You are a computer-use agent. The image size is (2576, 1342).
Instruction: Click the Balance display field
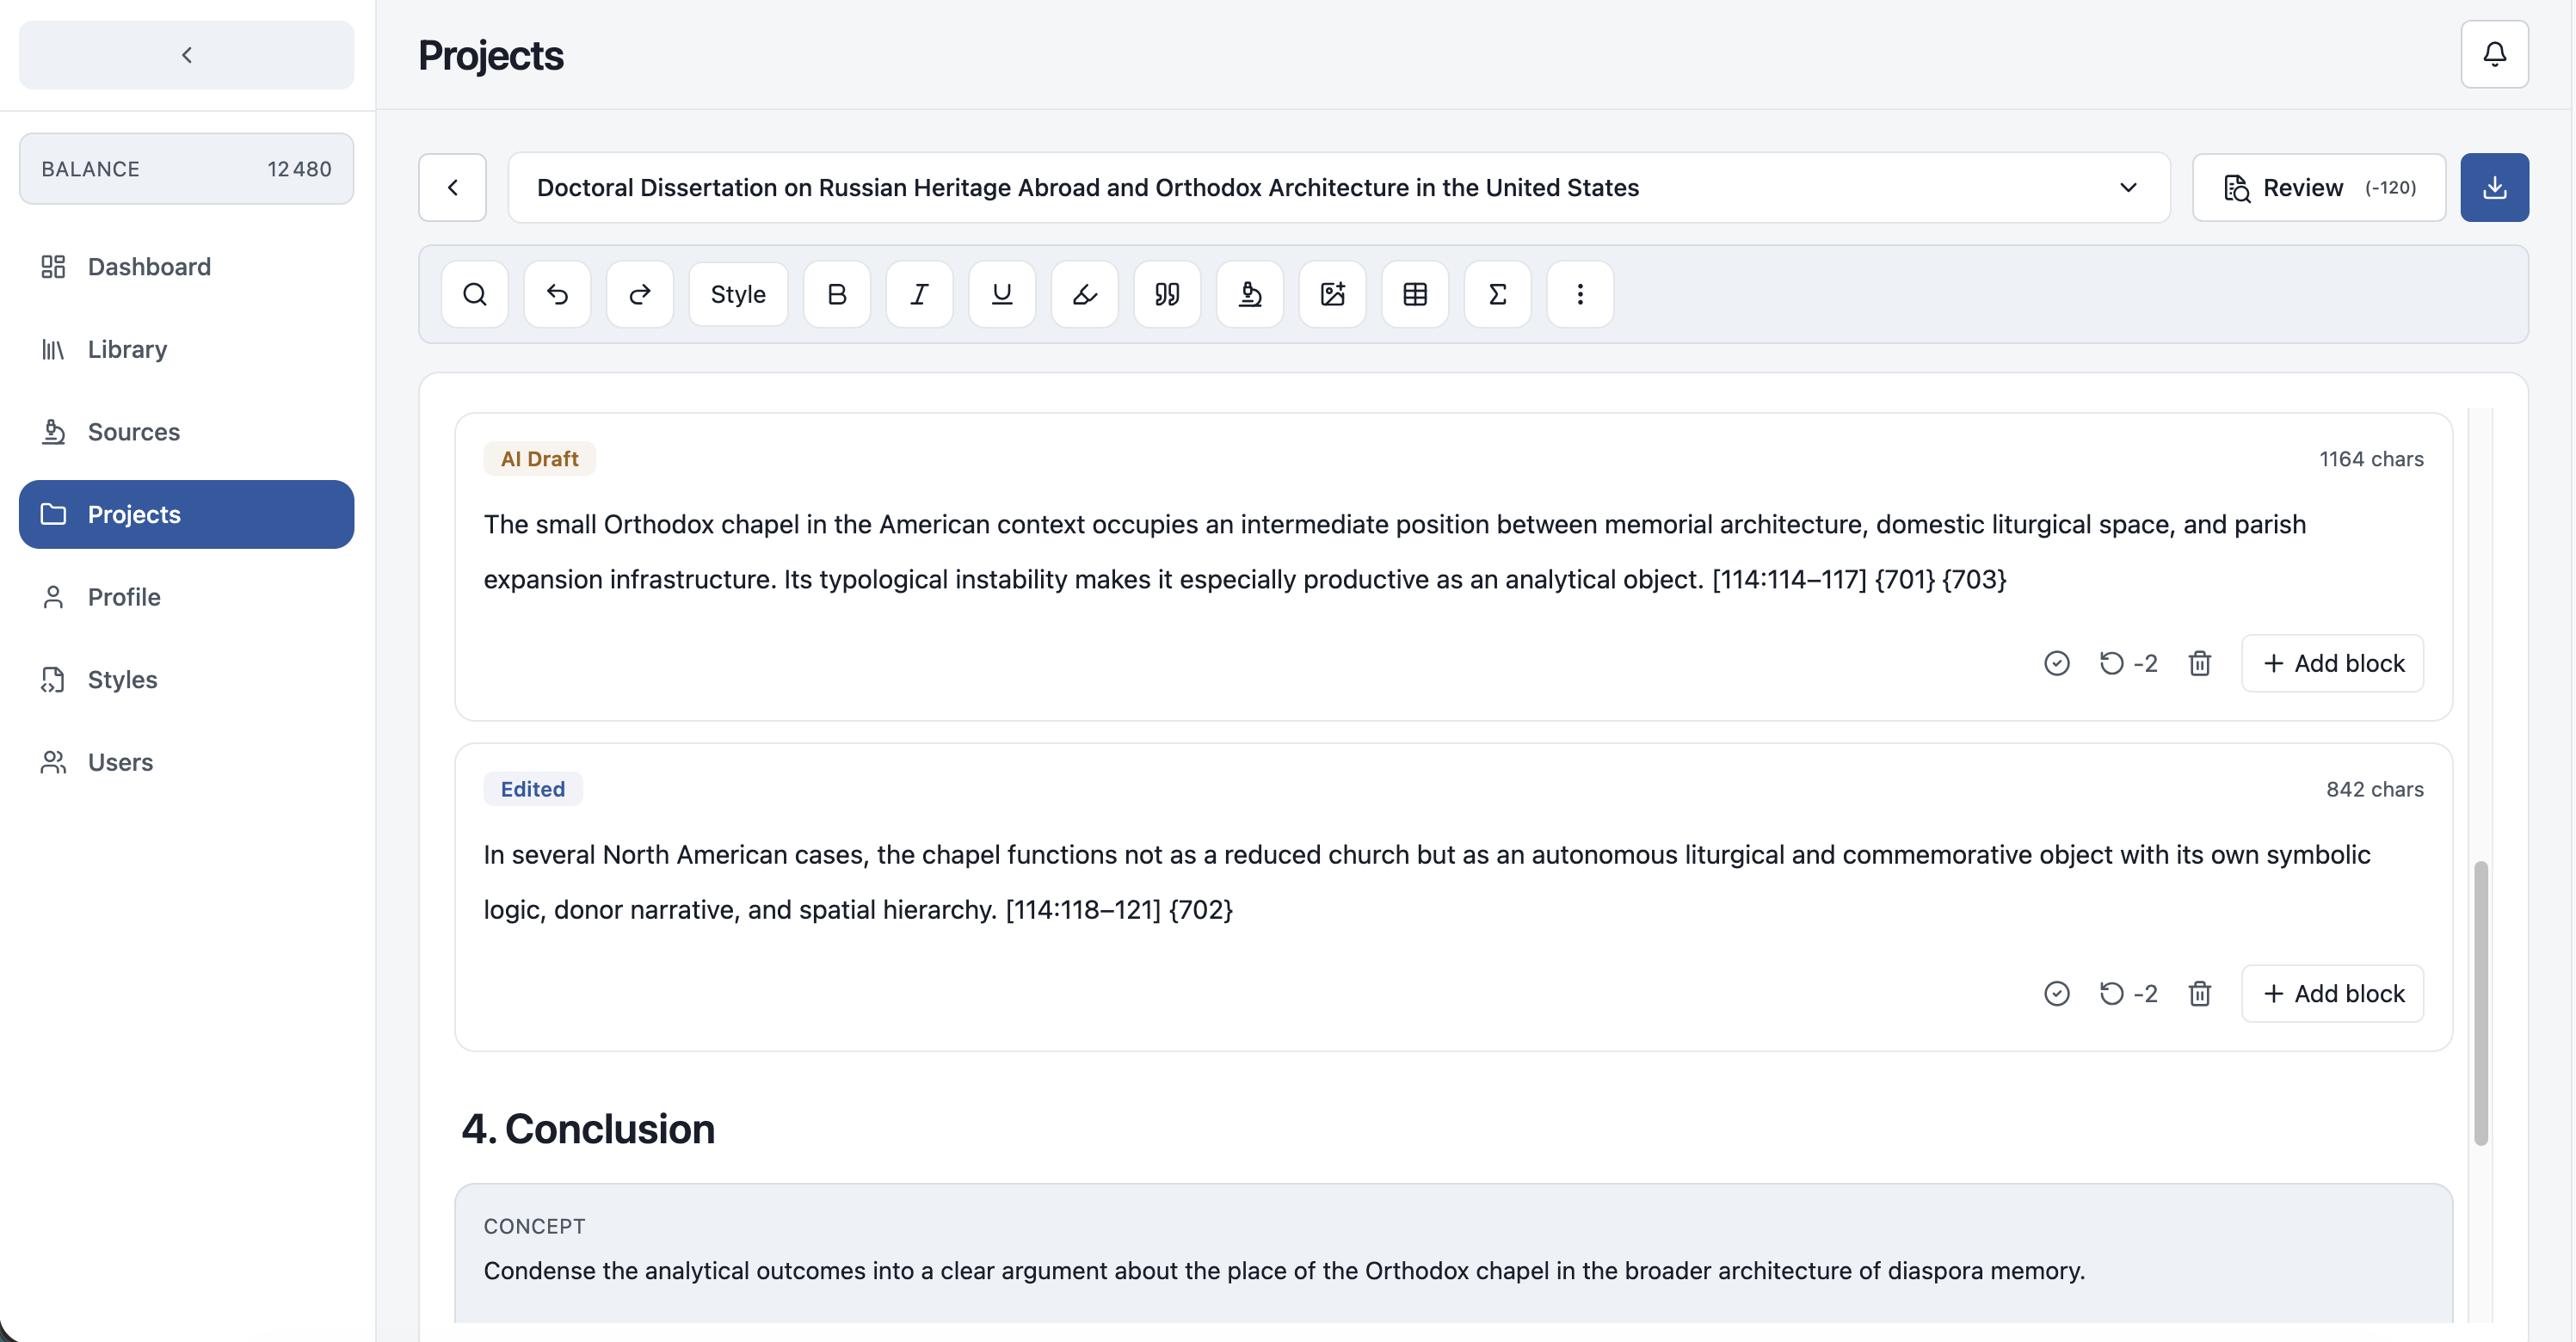click(186, 168)
